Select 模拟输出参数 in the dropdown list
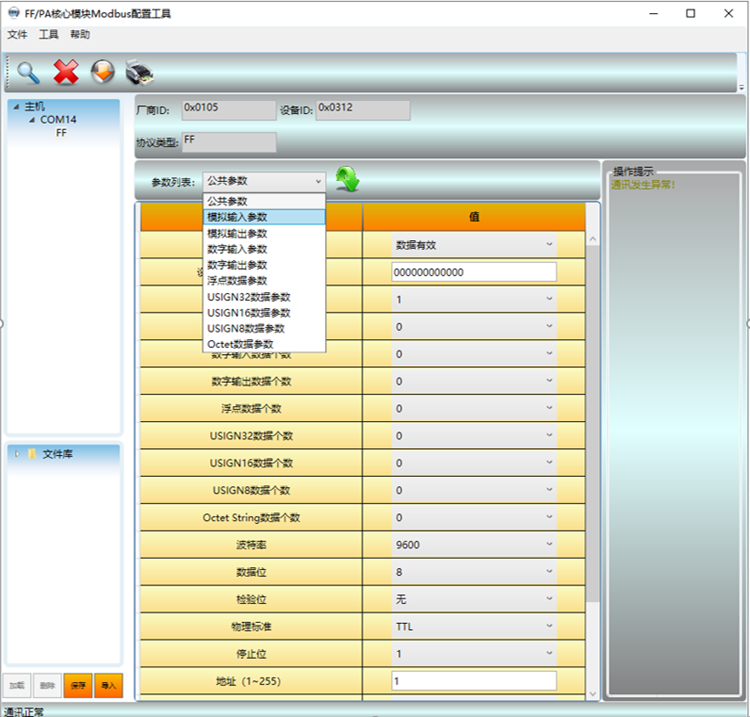 tap(265, 233)
